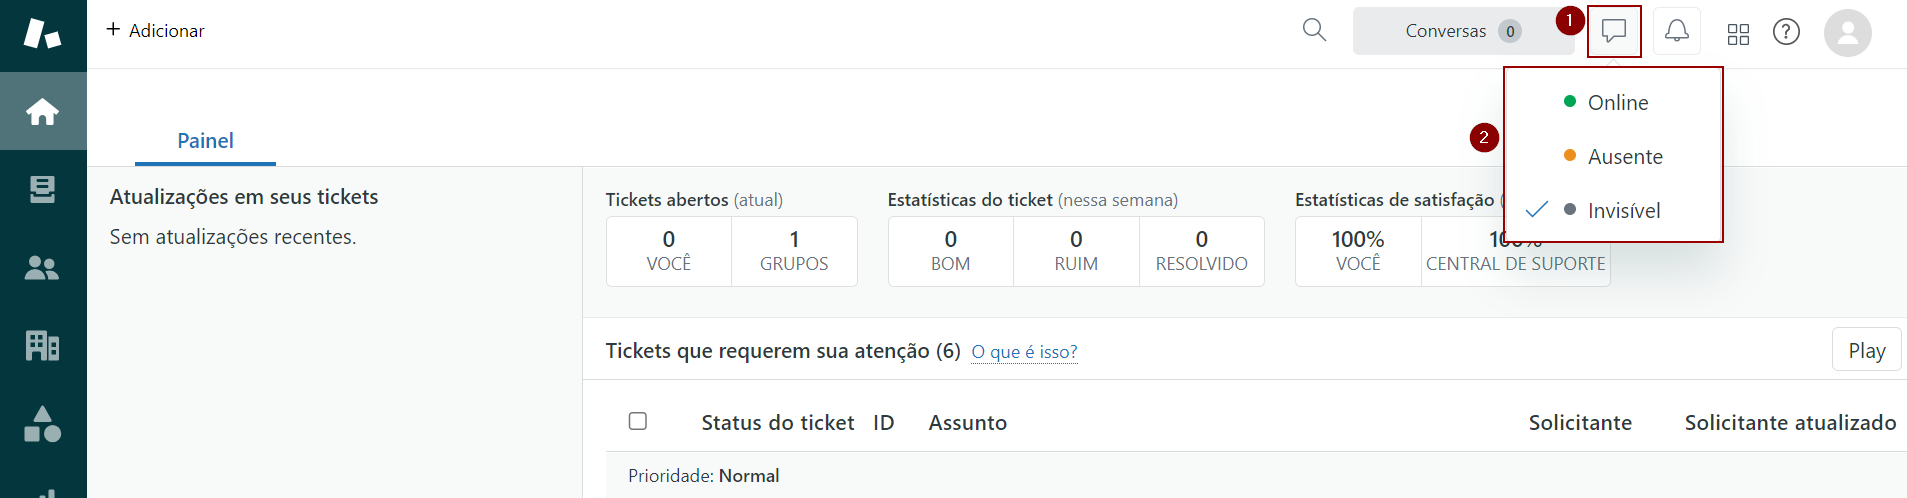1907x498 pixels.
Task: Set chat status to Ausente
Action: tap(1624, 157)
